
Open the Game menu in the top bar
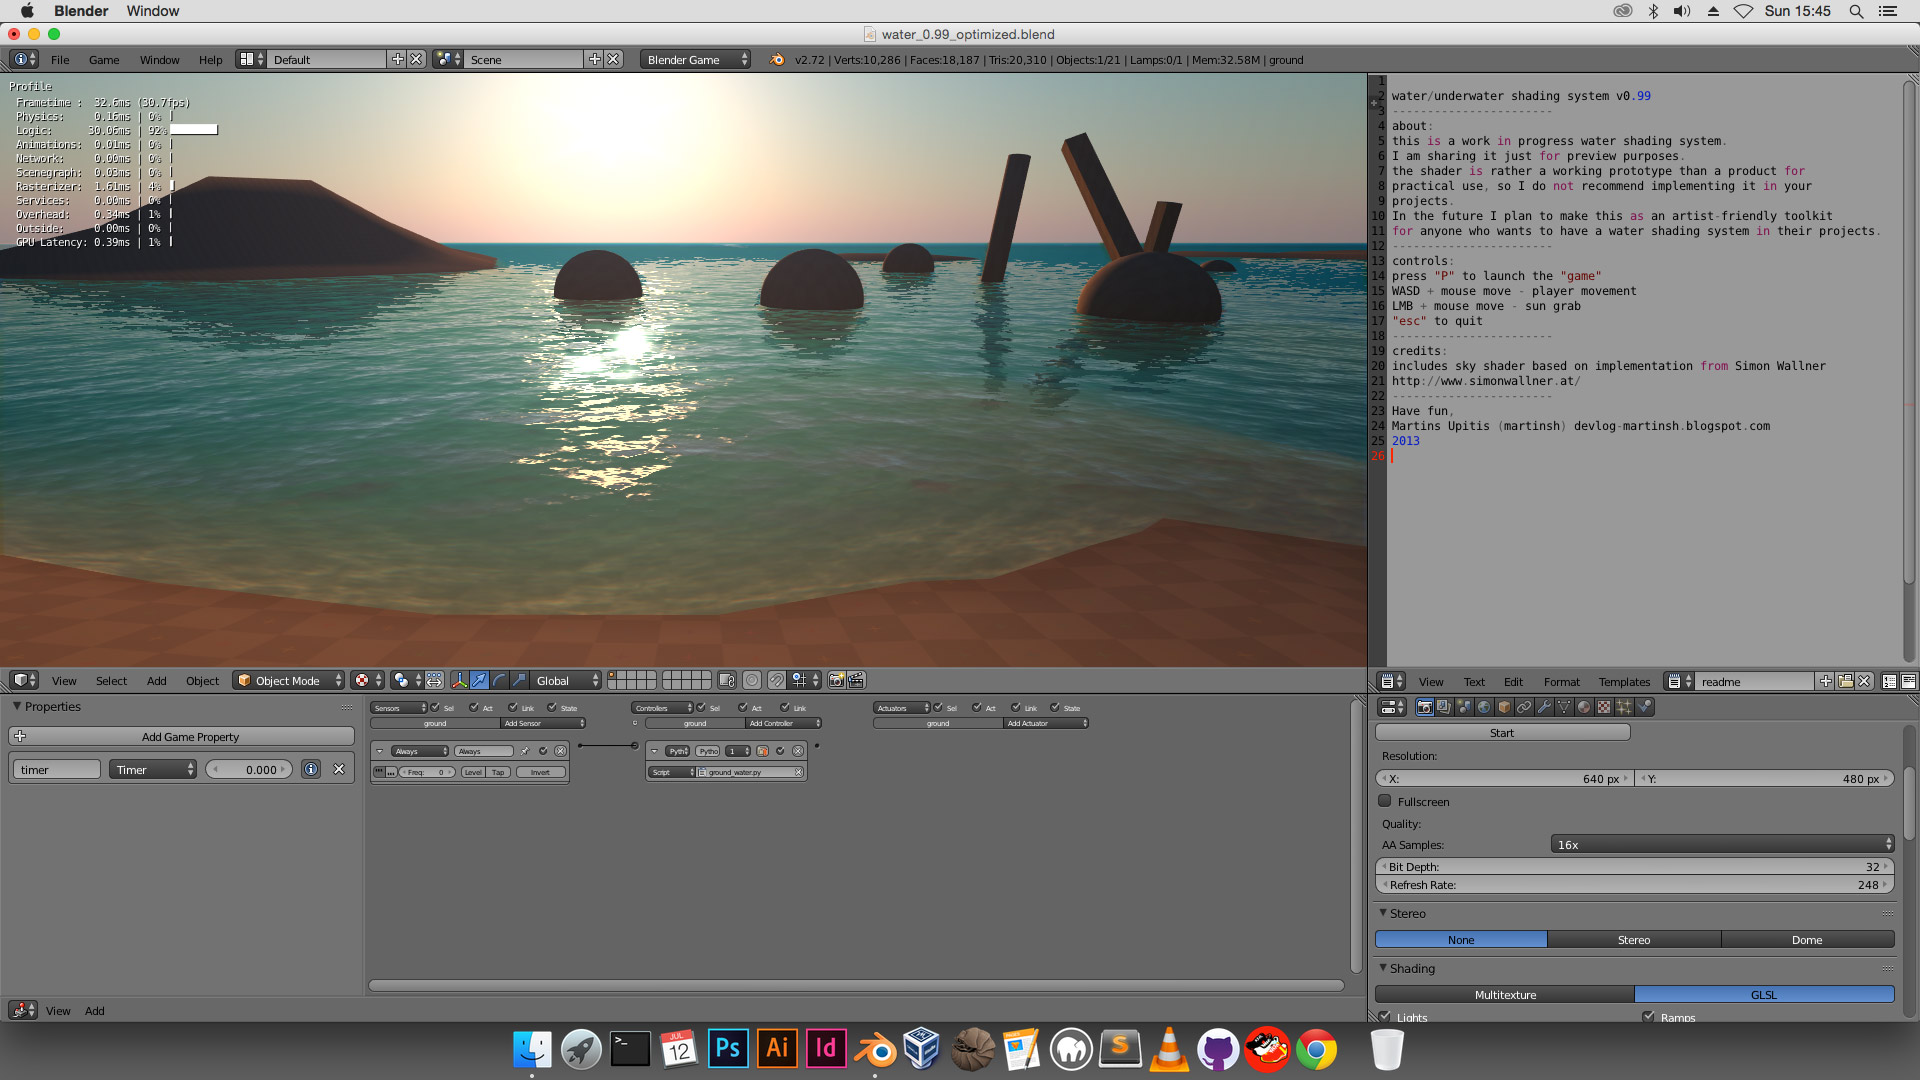pyautogui.click(x=103, y=59)
